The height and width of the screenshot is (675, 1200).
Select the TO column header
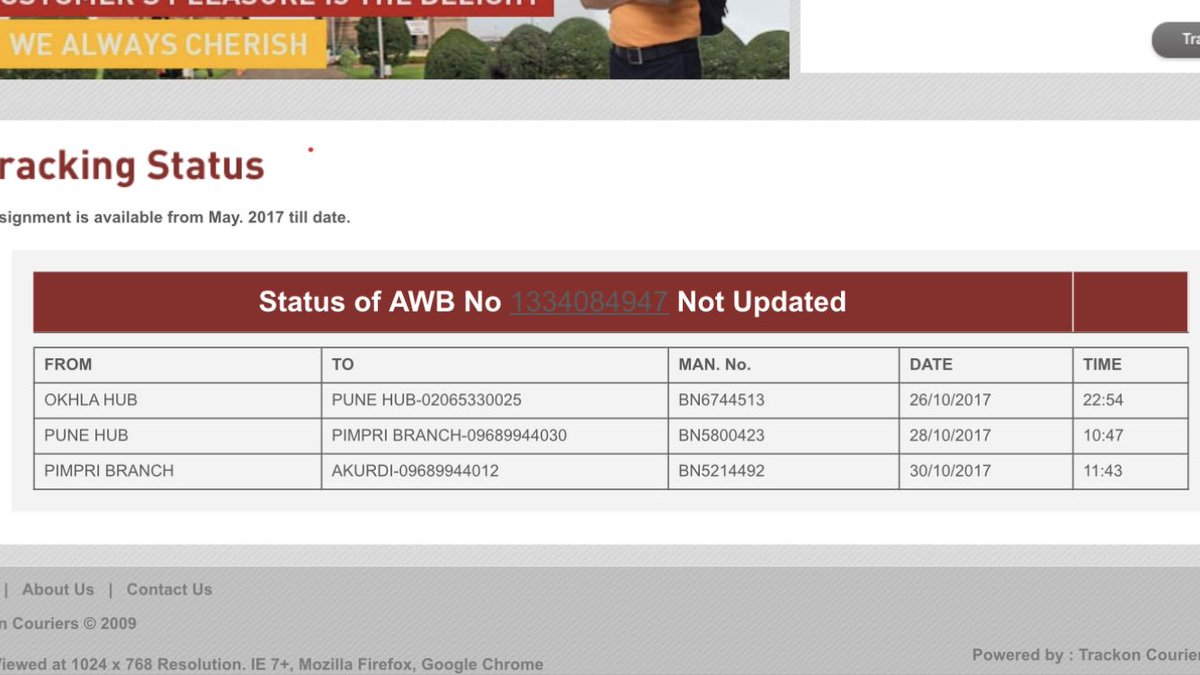pos(495,365)
